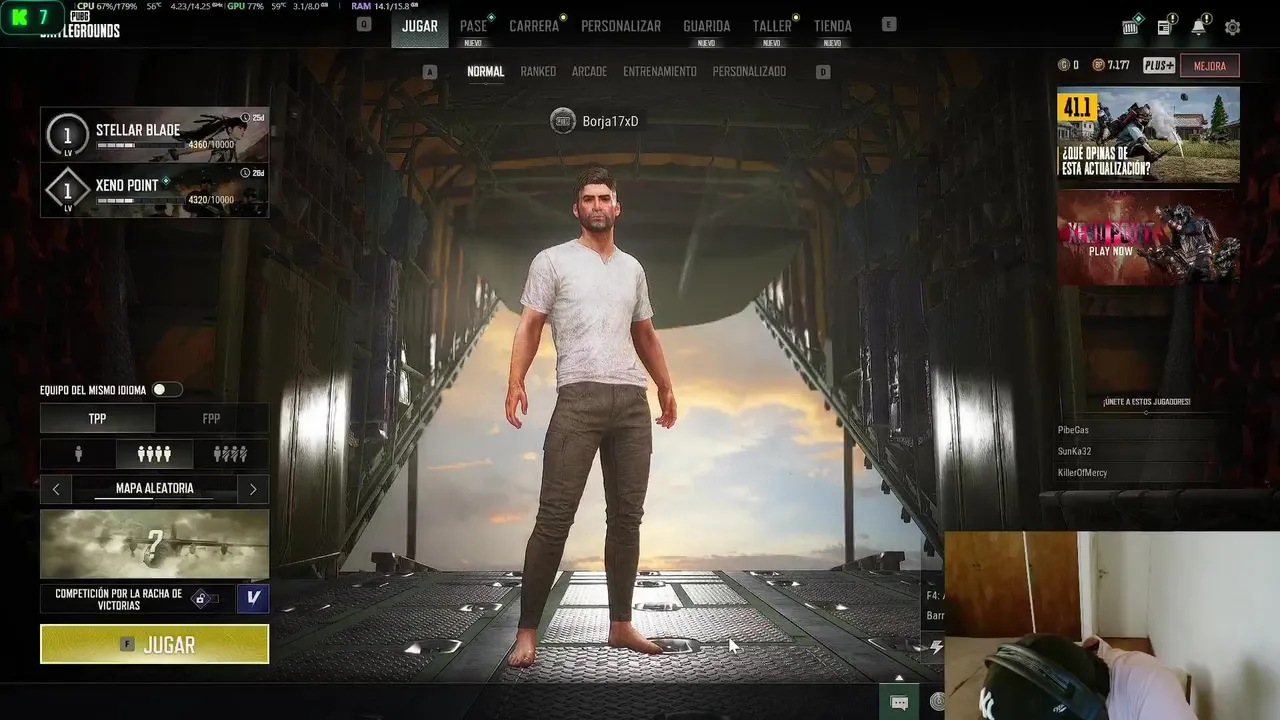Switch to NORMAL match mode

click(x=486, y=72)
